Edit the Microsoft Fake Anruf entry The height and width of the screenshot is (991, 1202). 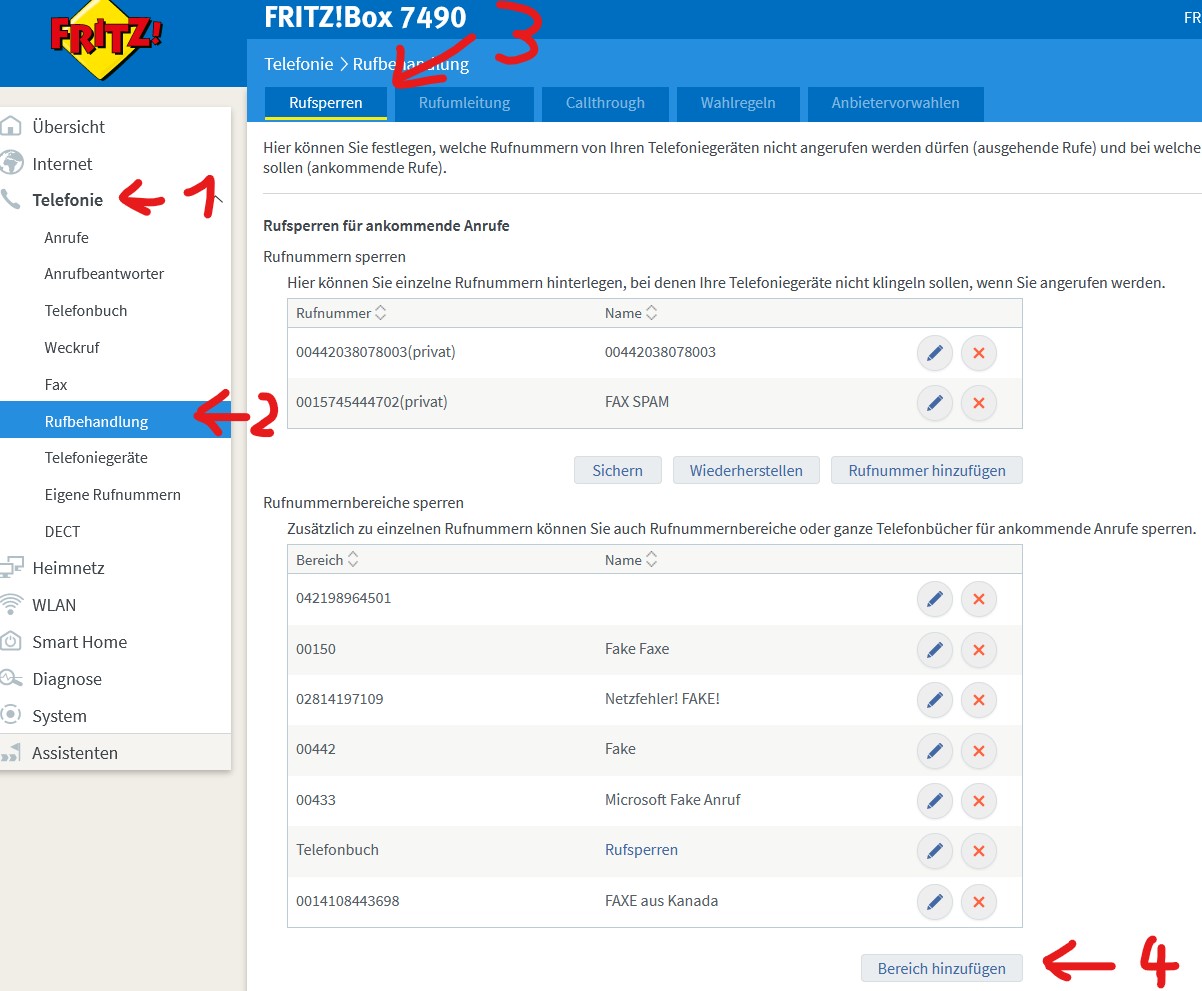click(934, 801)
